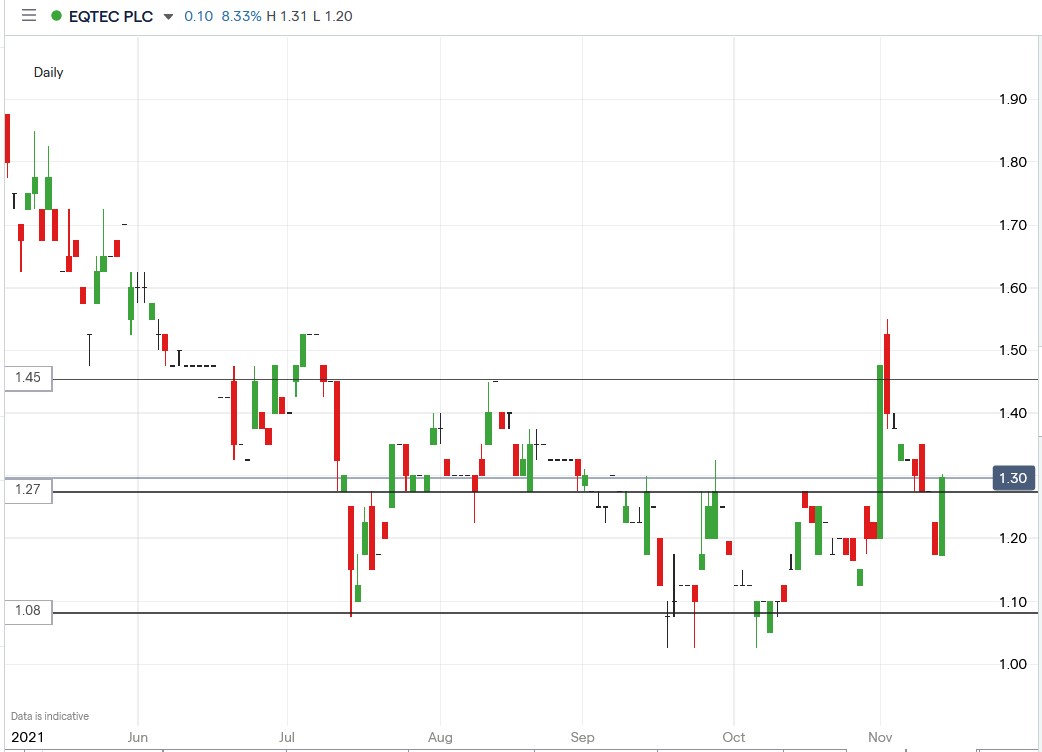Click the blue 1.30 current price tag

coord(1012,479)
